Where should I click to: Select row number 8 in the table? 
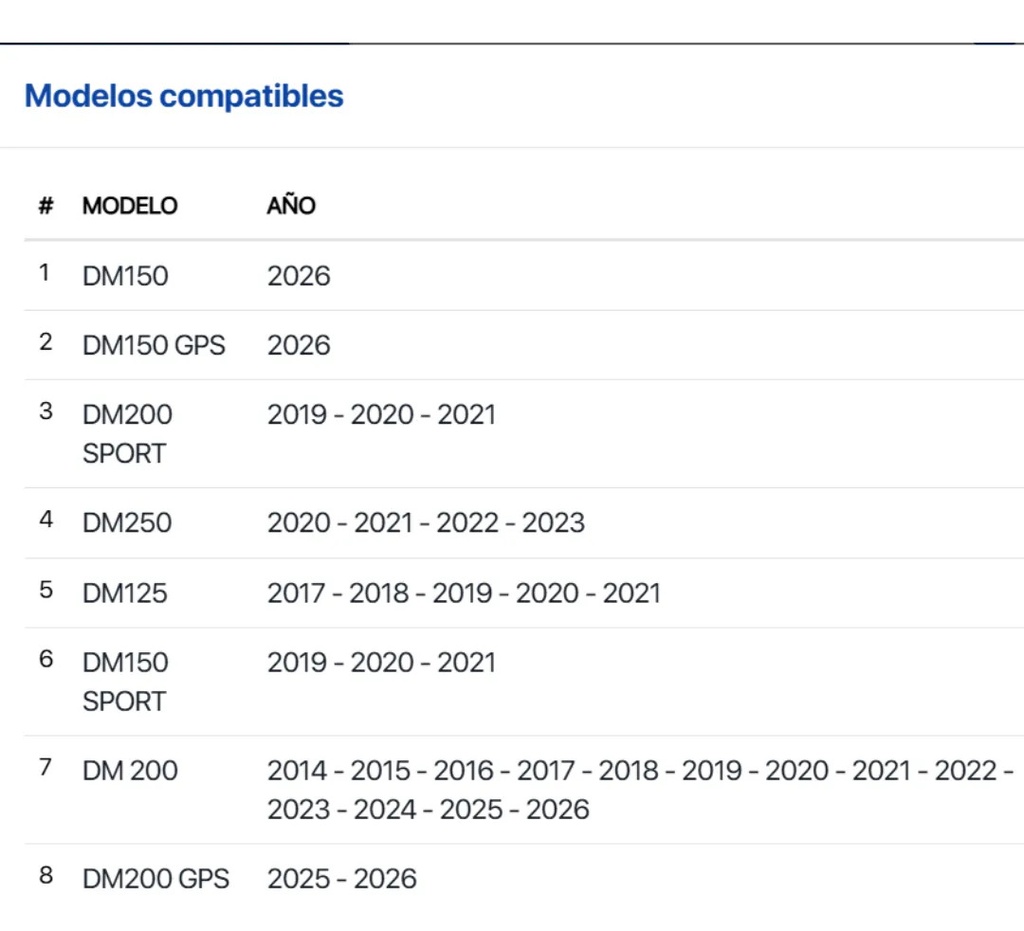point(46,876)
